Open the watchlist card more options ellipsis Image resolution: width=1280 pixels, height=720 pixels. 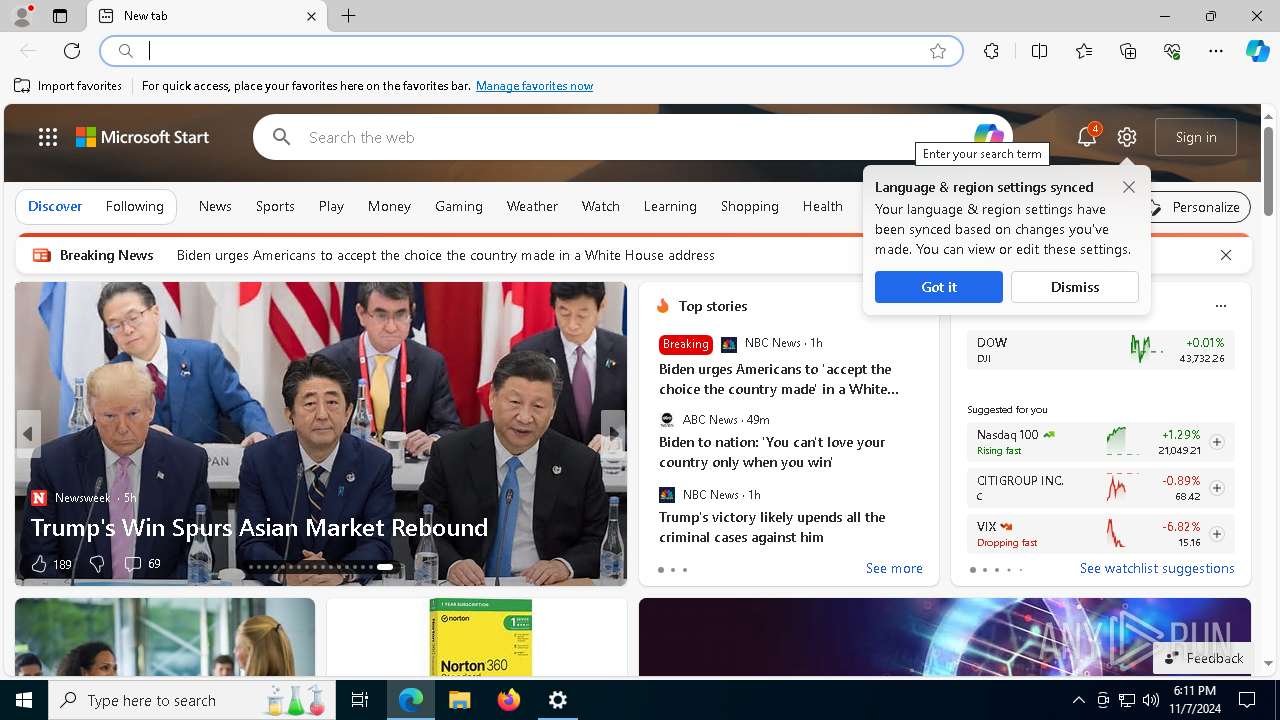1220,306
